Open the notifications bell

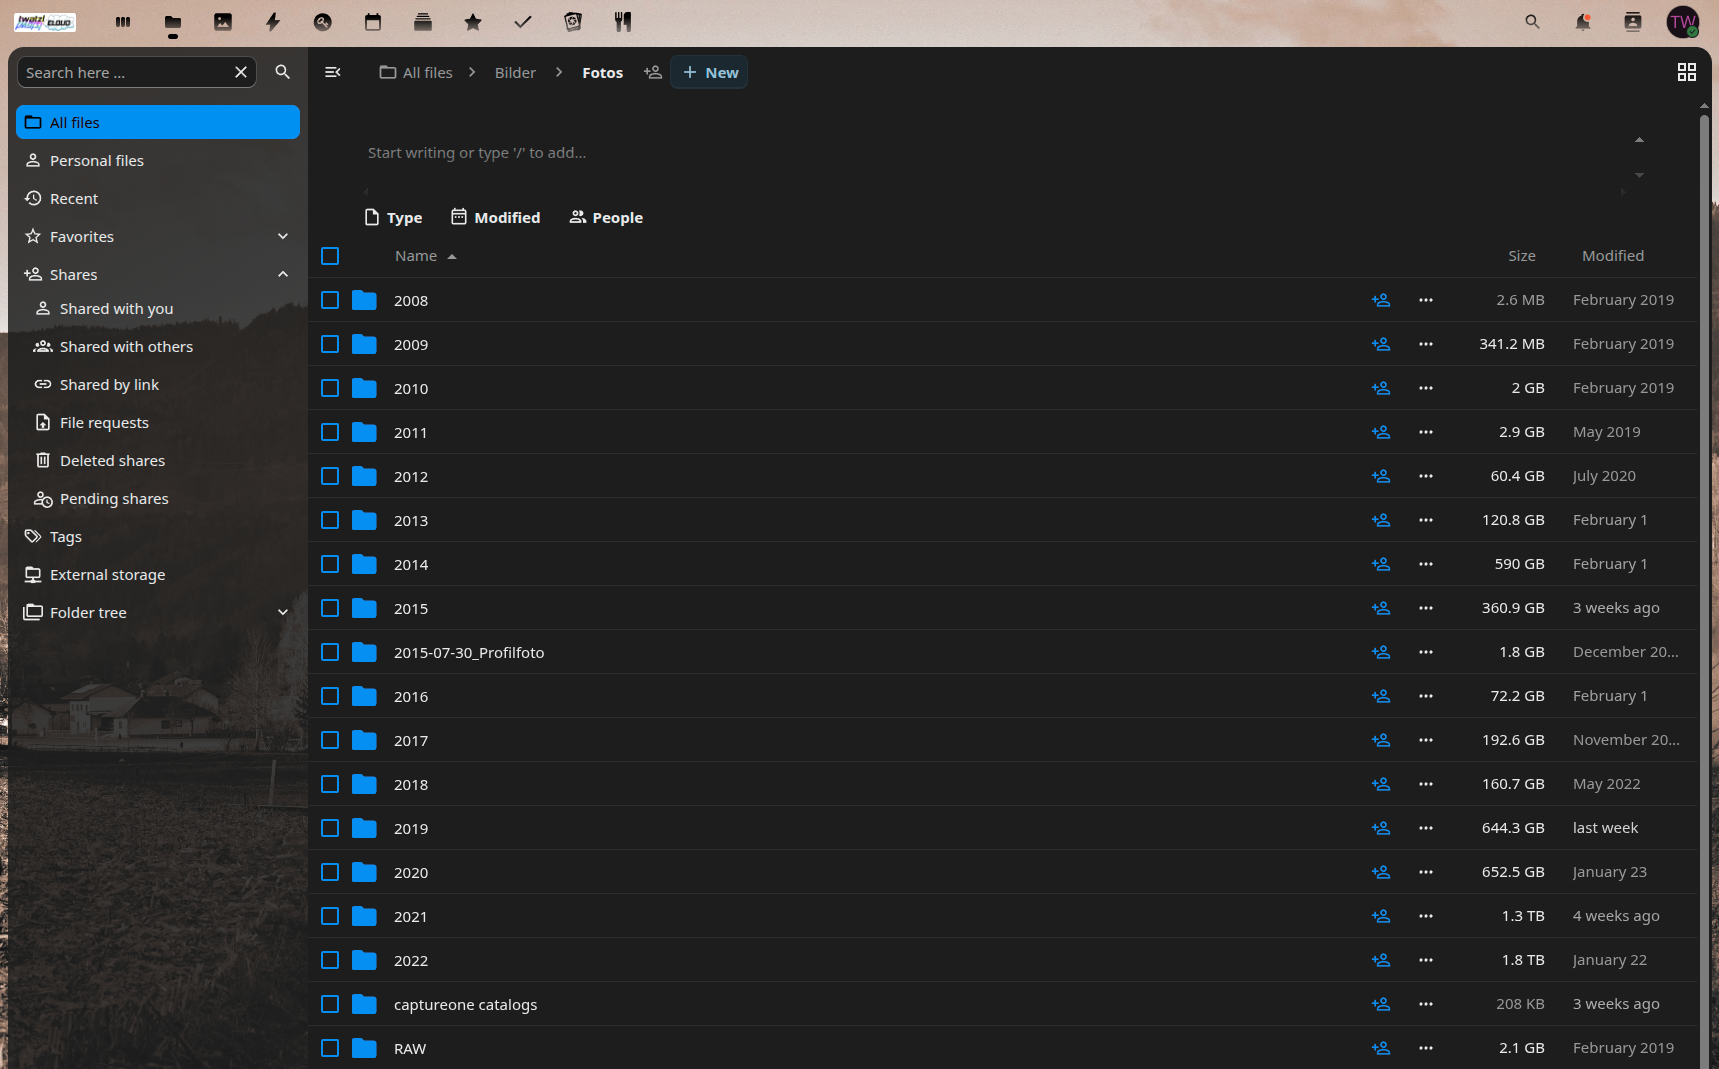tap(1582, 22)
